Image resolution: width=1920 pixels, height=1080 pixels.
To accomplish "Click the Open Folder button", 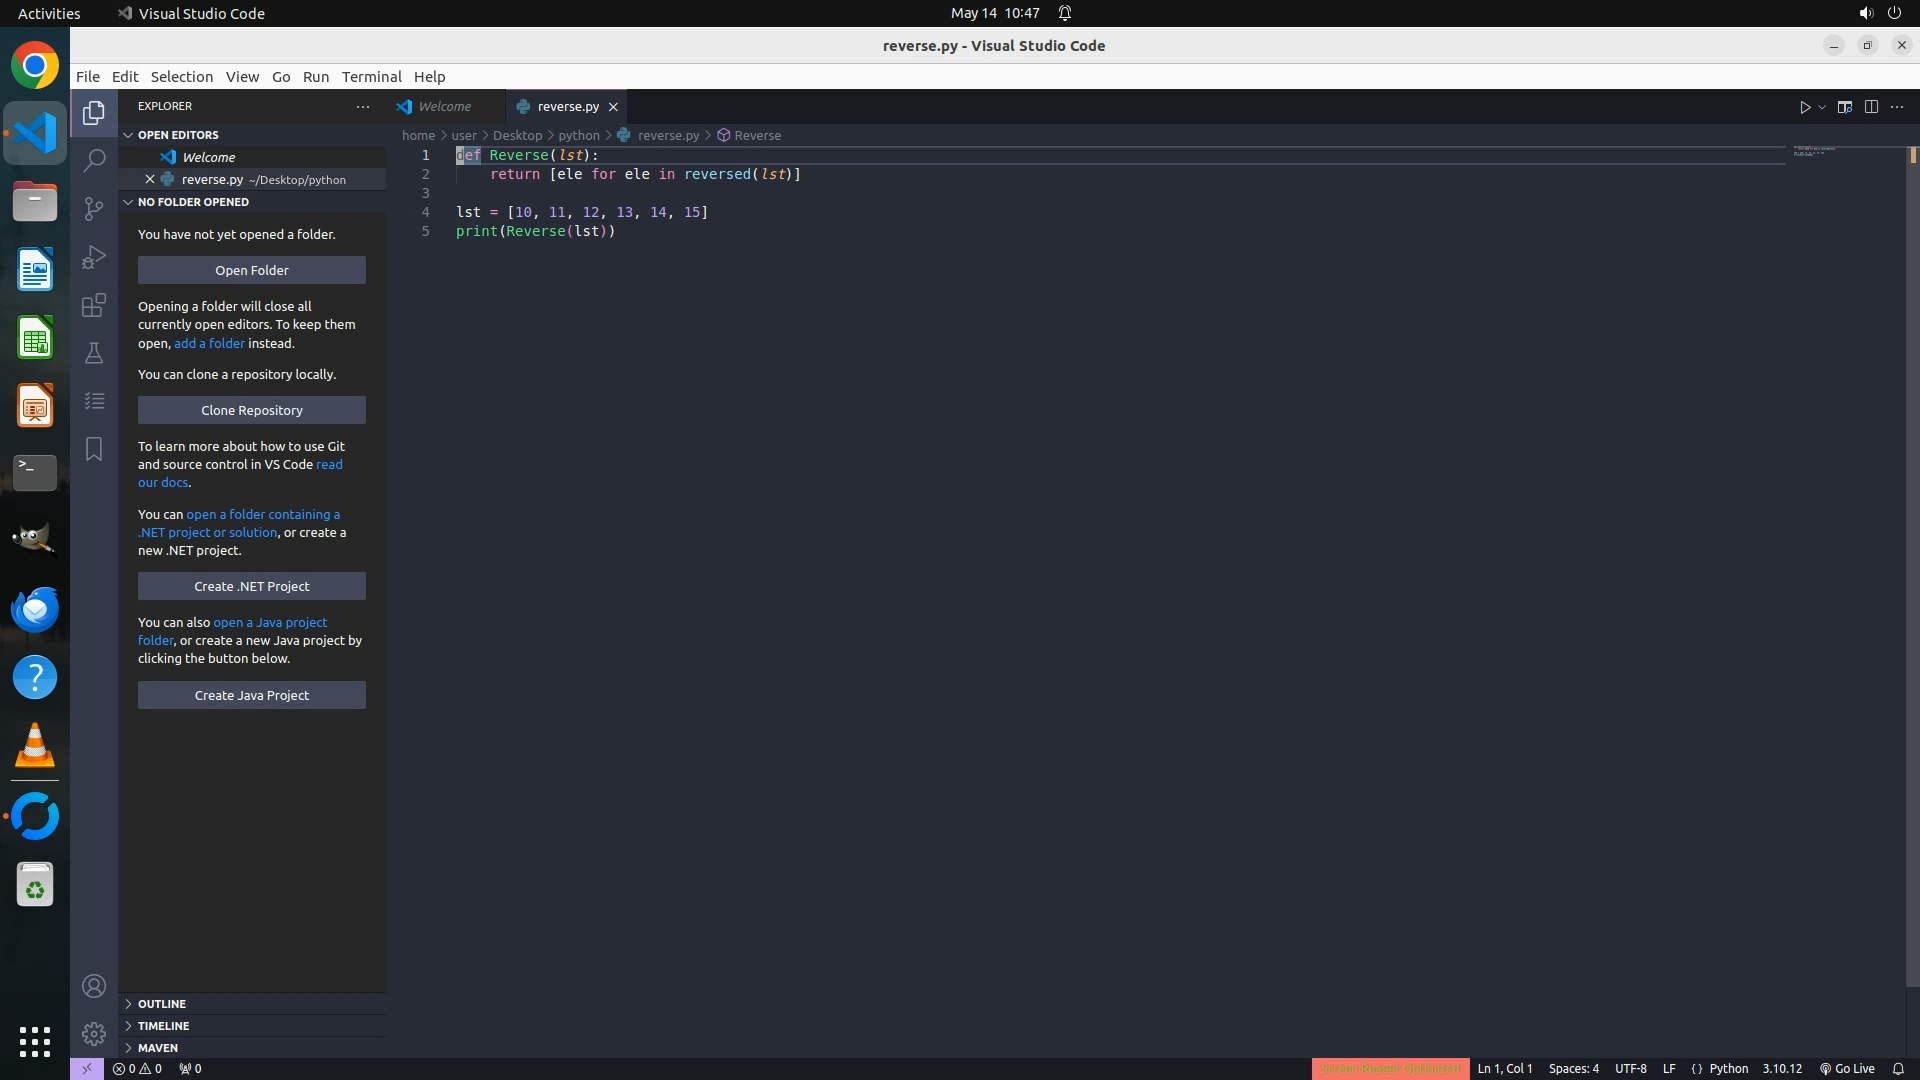I will (x=252, y=270).
